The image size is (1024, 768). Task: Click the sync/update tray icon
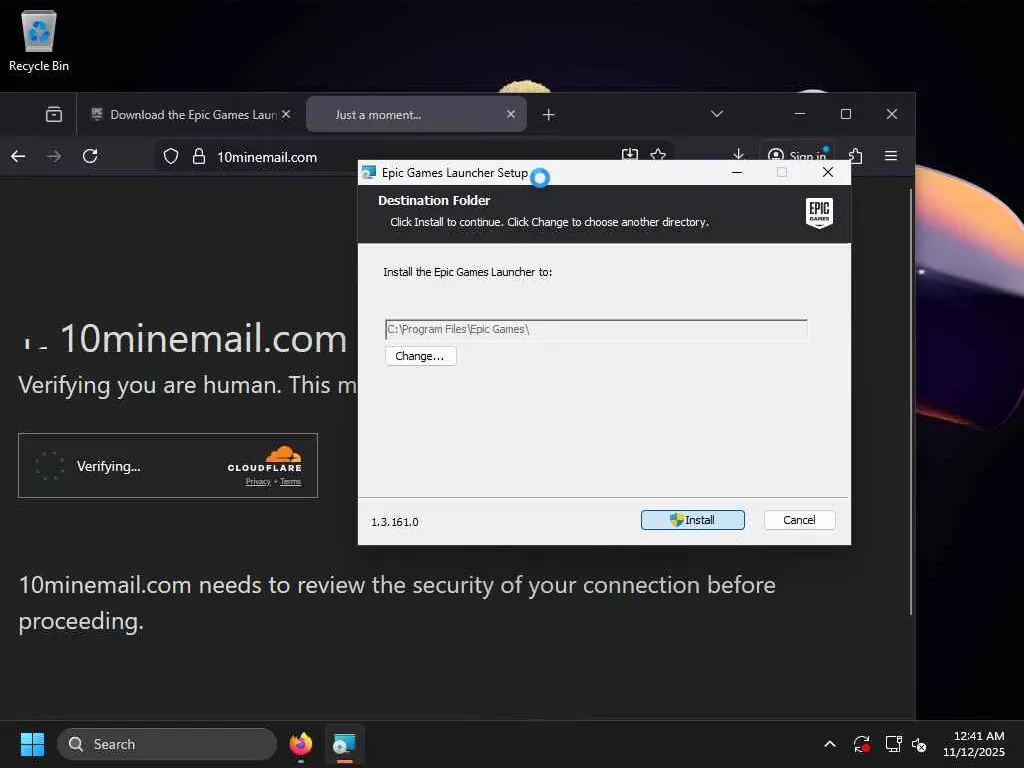coord(861,744)
